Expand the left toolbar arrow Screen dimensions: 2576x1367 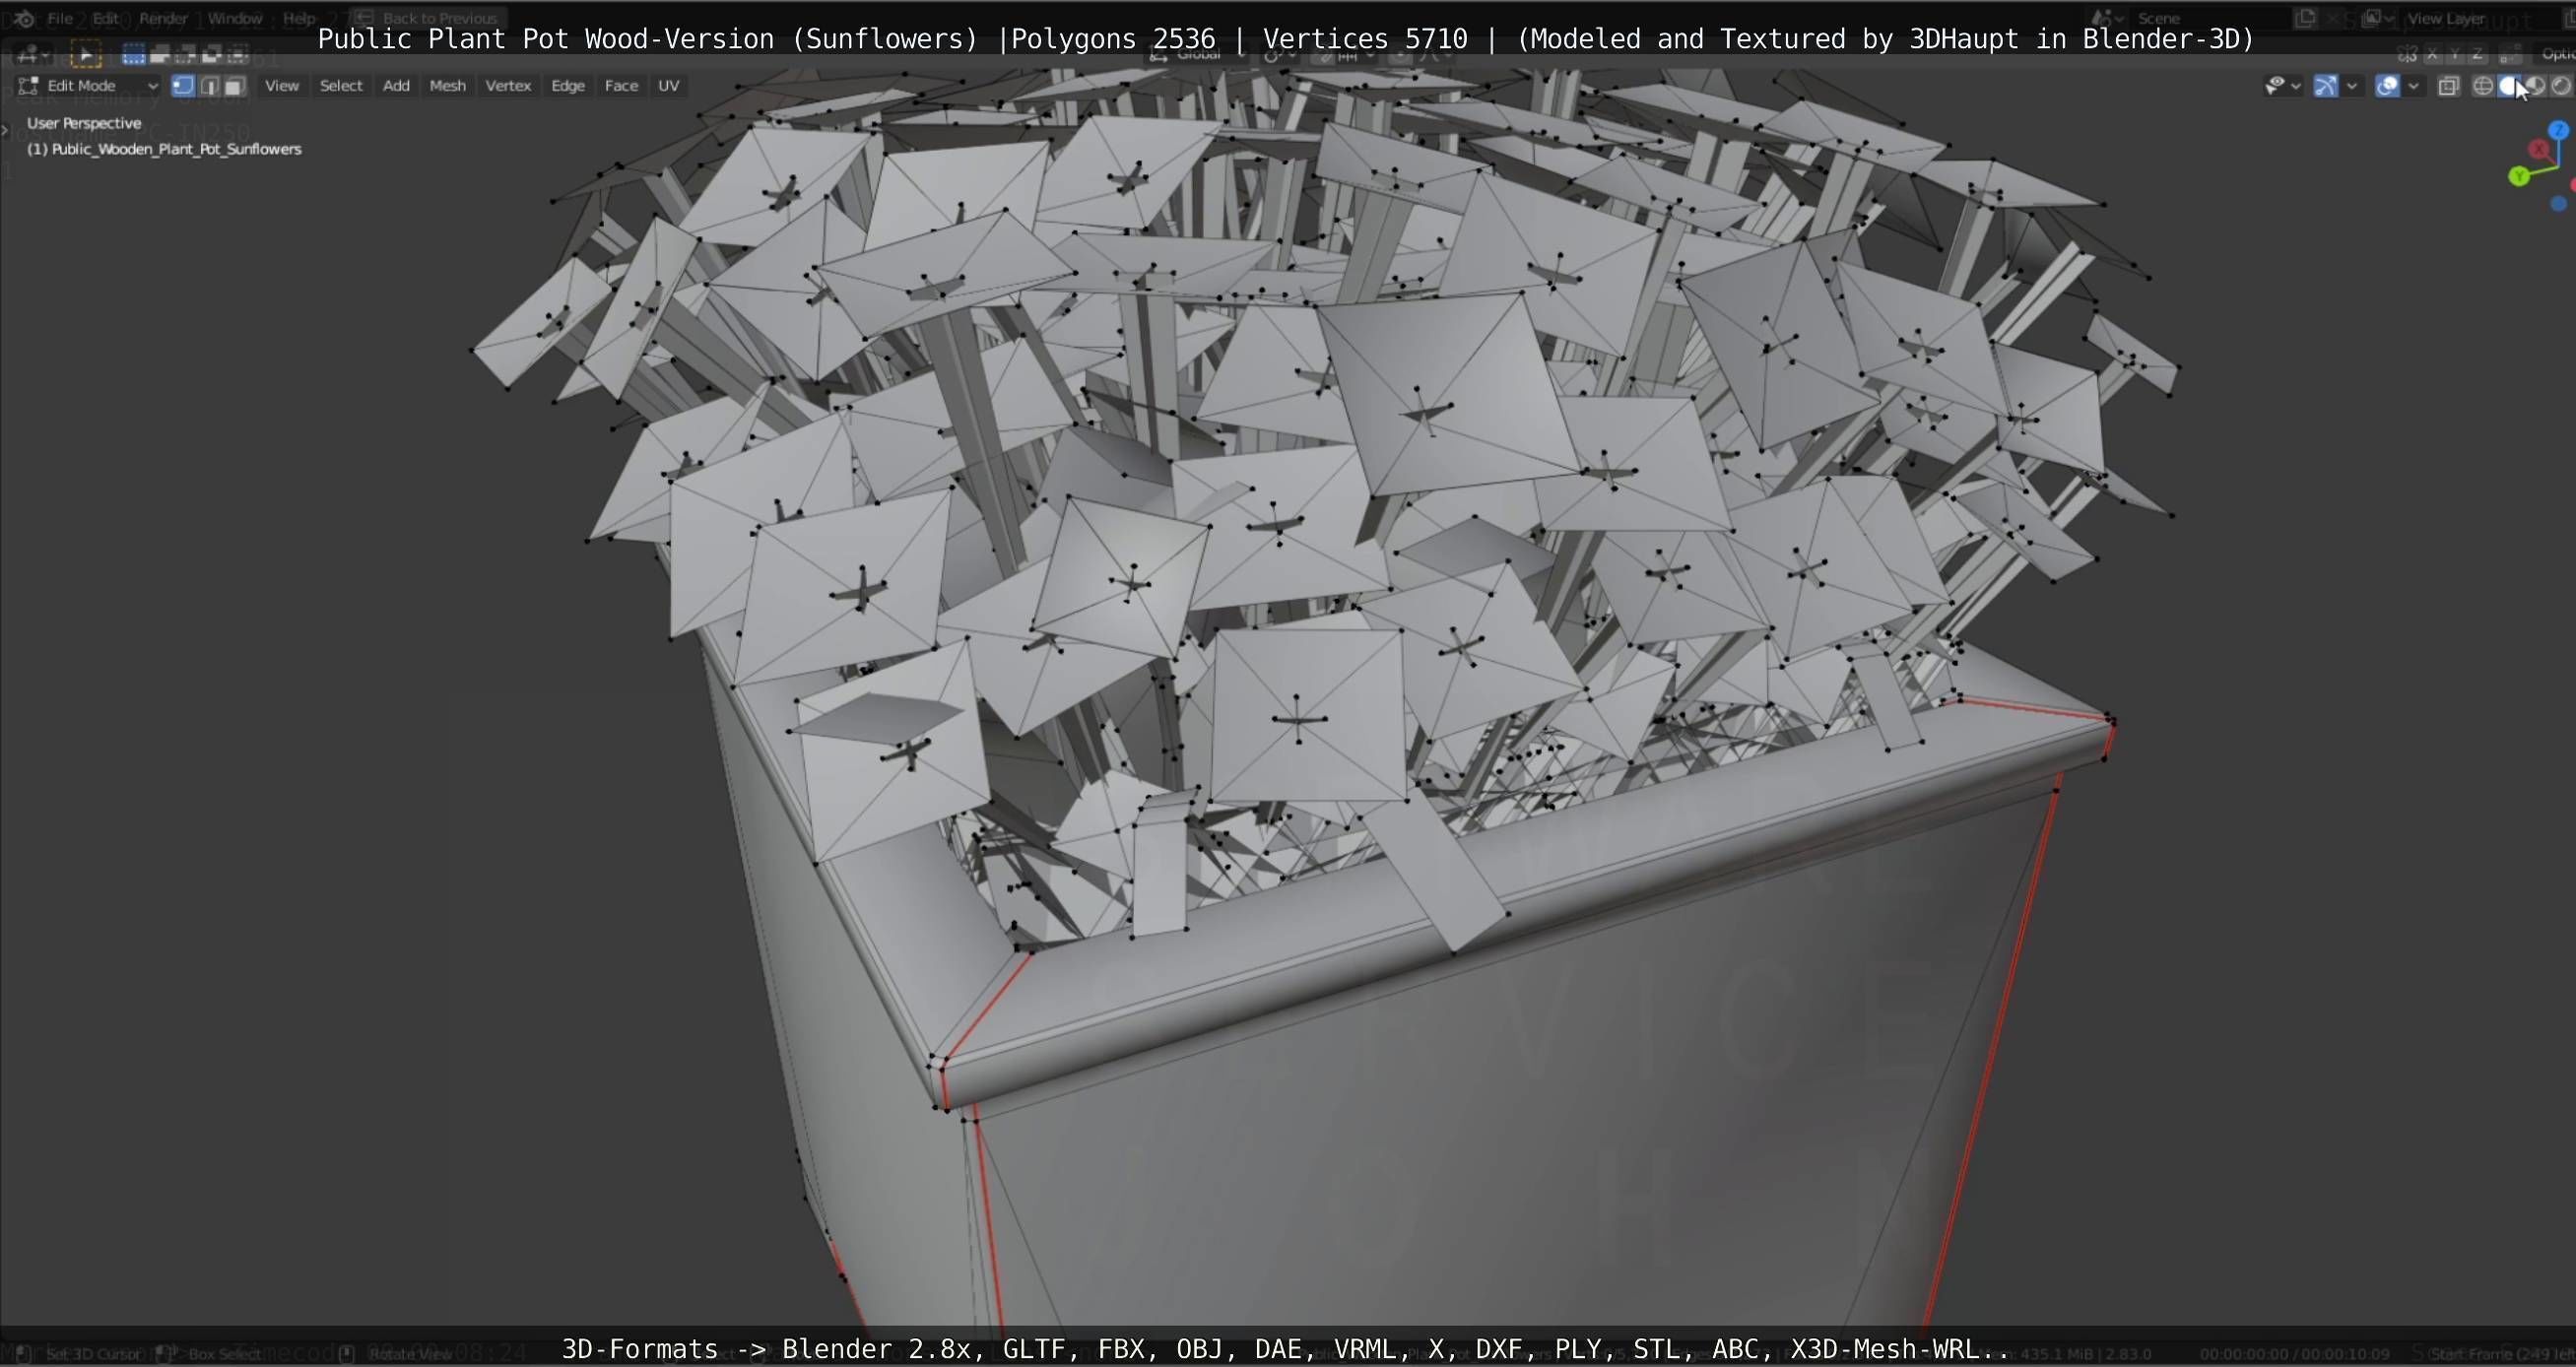click(5, 130)
